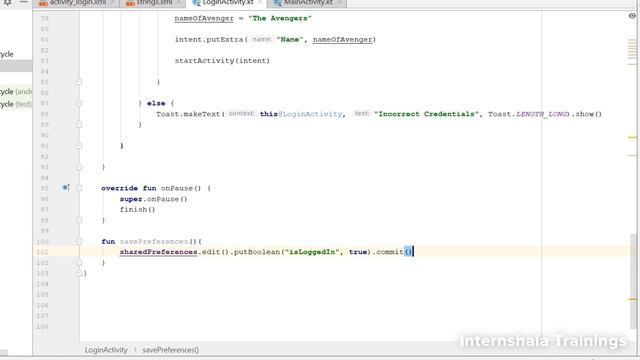Select the 'ycle (andr' row in the project panel
640x360 pixels.
click(x=16, y=91)
